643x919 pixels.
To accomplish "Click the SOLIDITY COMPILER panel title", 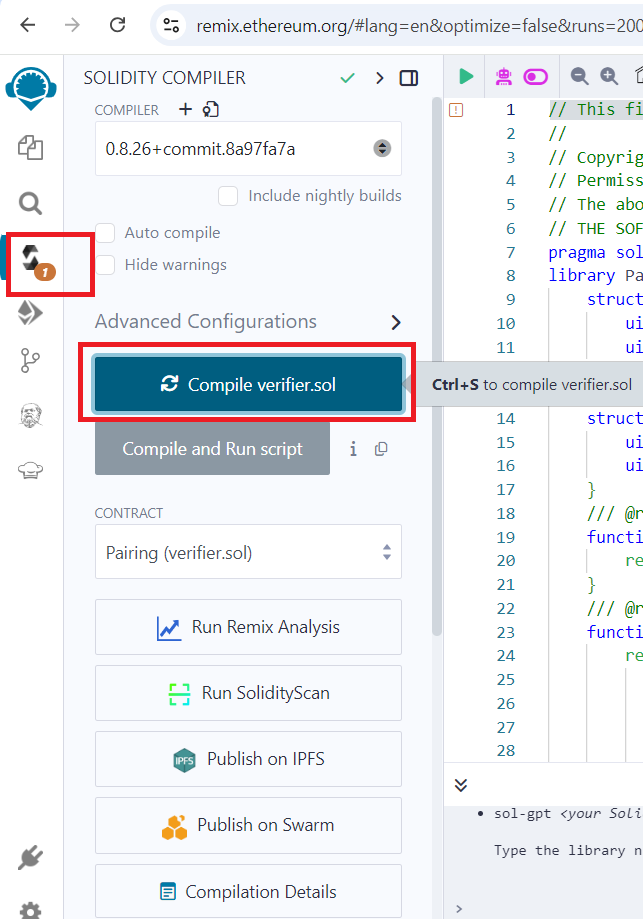I will pyautogui.click(x=165, y=78).
